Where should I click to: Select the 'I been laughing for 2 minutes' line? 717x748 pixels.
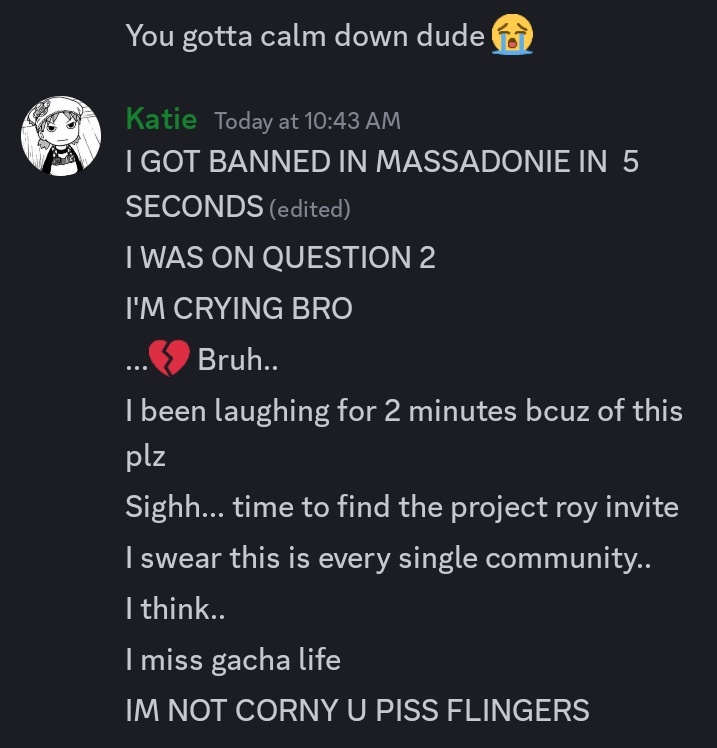click(404, 411)
